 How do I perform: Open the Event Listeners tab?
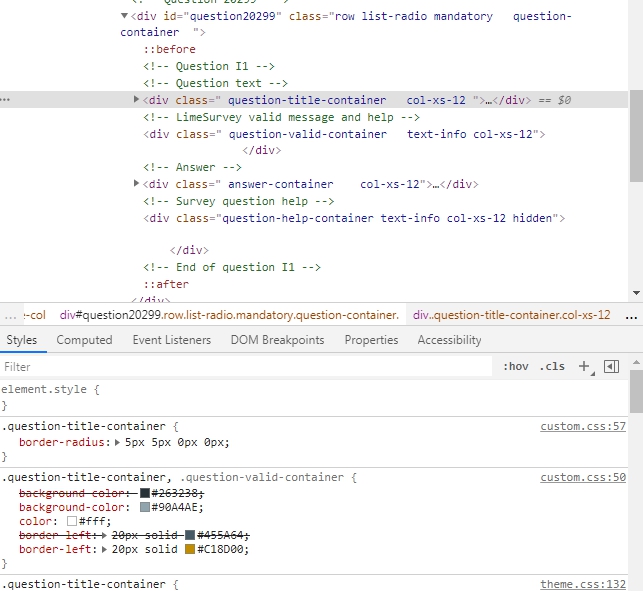tap(172, 340)
